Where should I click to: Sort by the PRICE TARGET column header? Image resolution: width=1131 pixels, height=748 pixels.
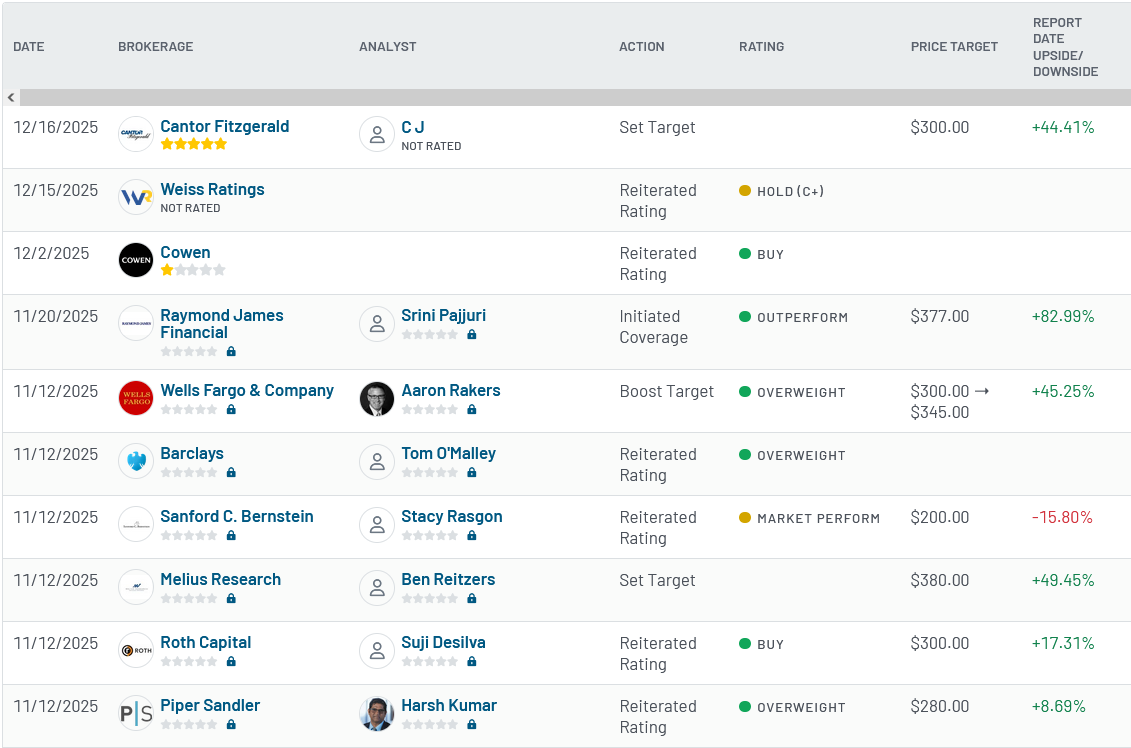tap(954, 46)
